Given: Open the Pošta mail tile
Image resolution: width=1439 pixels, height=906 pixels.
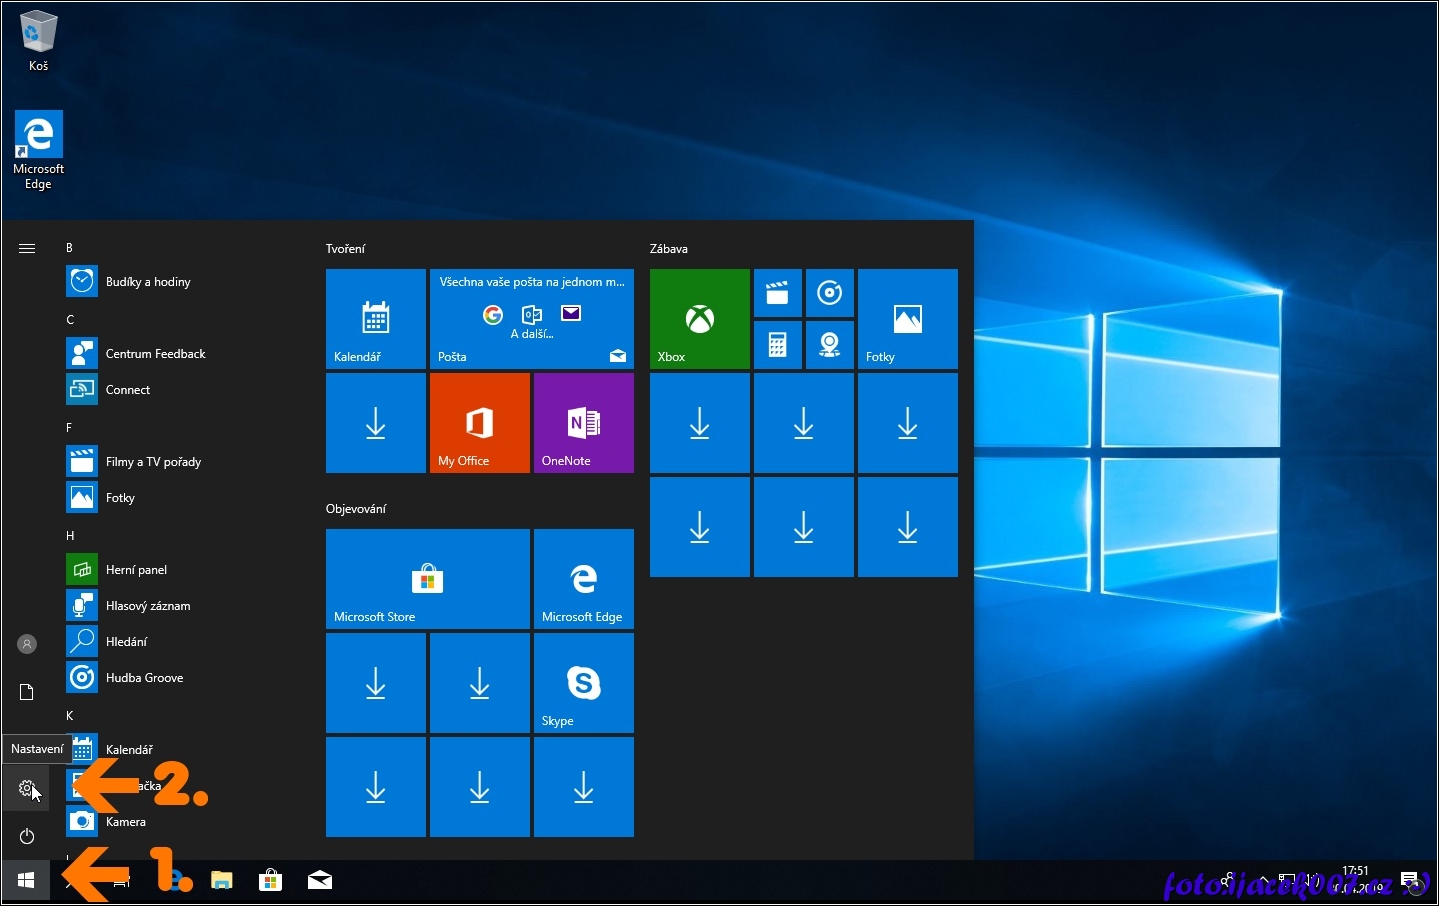Looking at the screenshot, I should coord(531,319).
